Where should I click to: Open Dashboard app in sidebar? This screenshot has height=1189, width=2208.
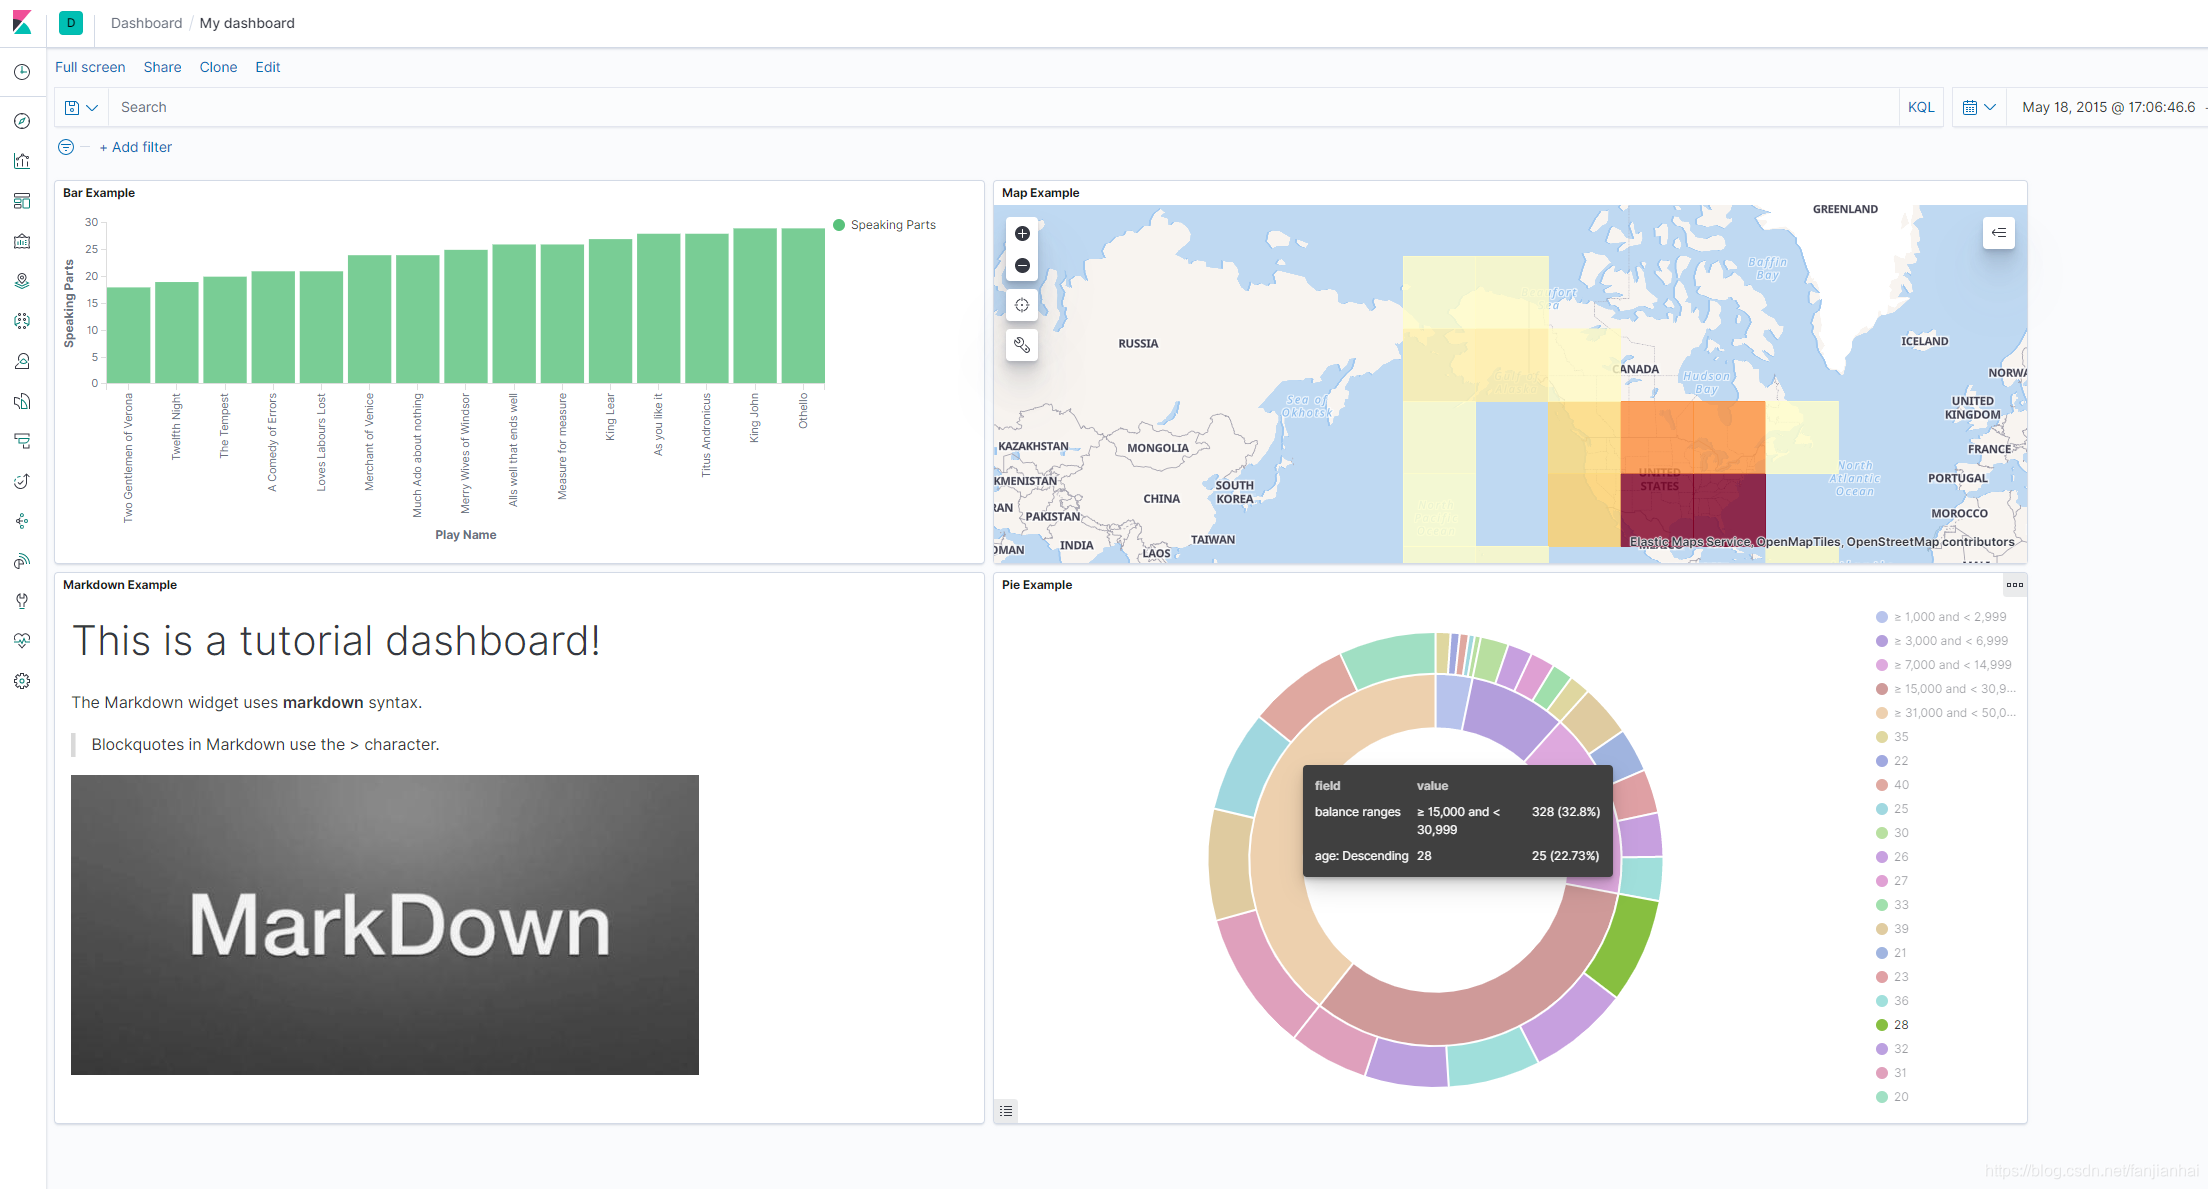click(22, 201)
